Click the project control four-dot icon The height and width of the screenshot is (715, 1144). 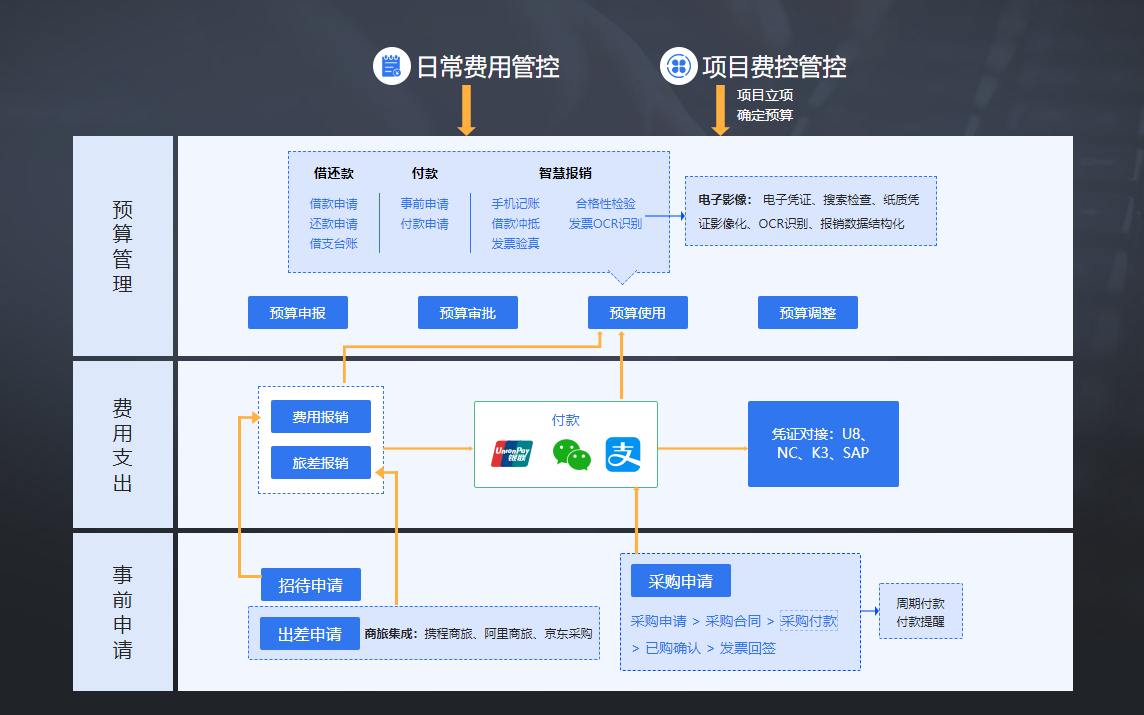click(678, 66)
